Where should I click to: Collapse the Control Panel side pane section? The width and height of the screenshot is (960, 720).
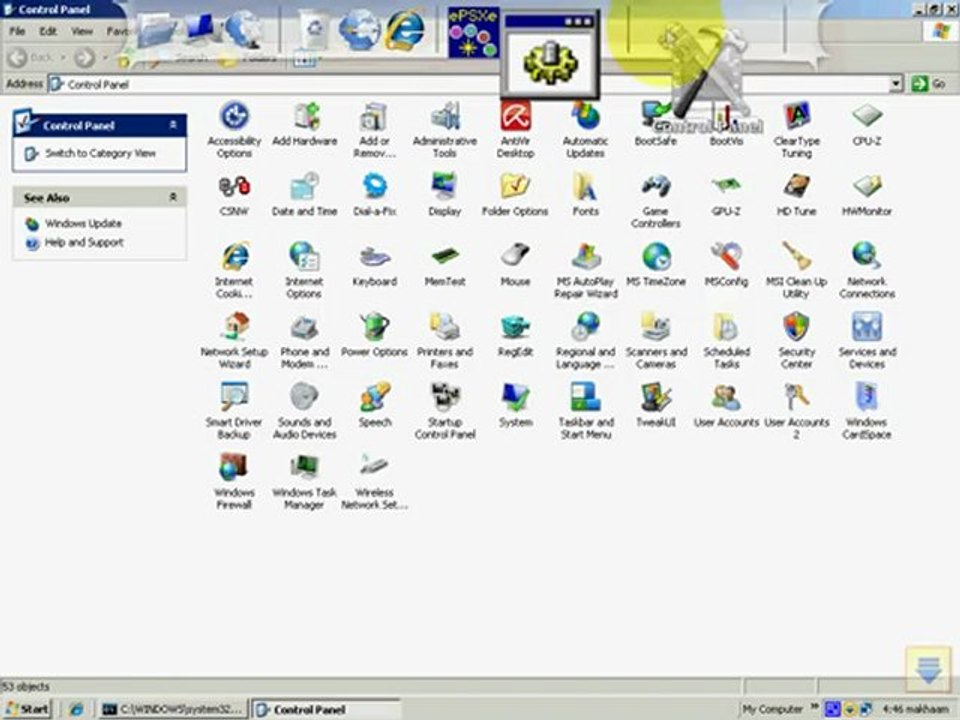173,125
